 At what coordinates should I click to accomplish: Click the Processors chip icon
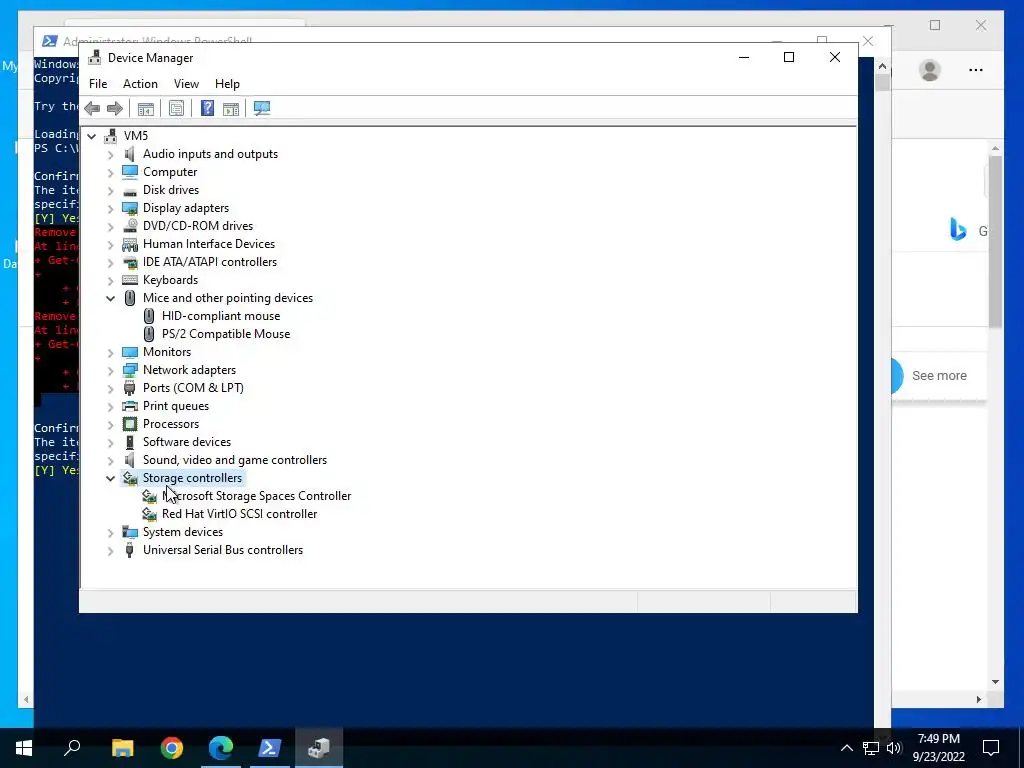point(130,424)
